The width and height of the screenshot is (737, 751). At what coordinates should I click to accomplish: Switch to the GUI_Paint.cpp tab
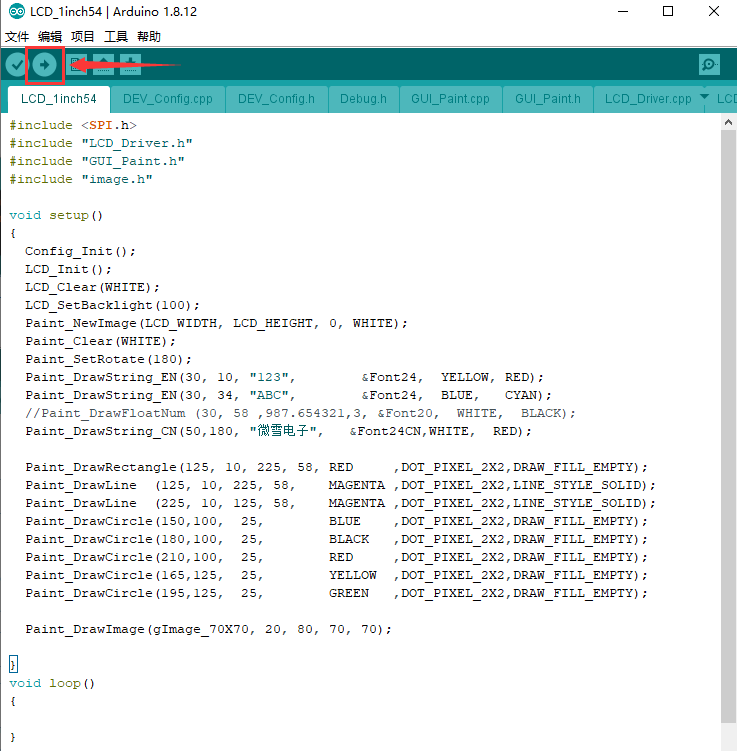450,99
